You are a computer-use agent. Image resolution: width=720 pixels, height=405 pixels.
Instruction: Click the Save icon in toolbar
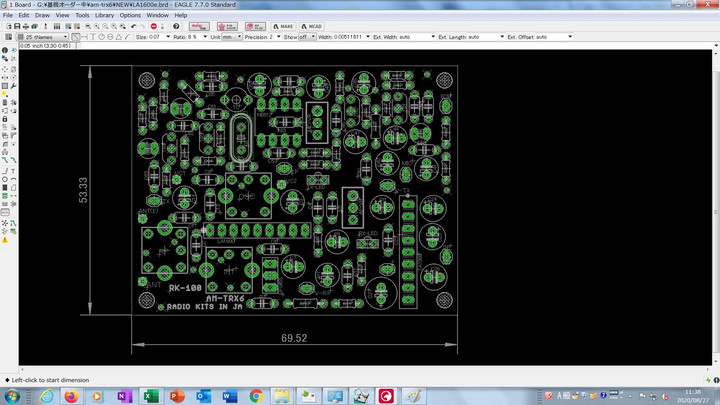click(18, 26)
